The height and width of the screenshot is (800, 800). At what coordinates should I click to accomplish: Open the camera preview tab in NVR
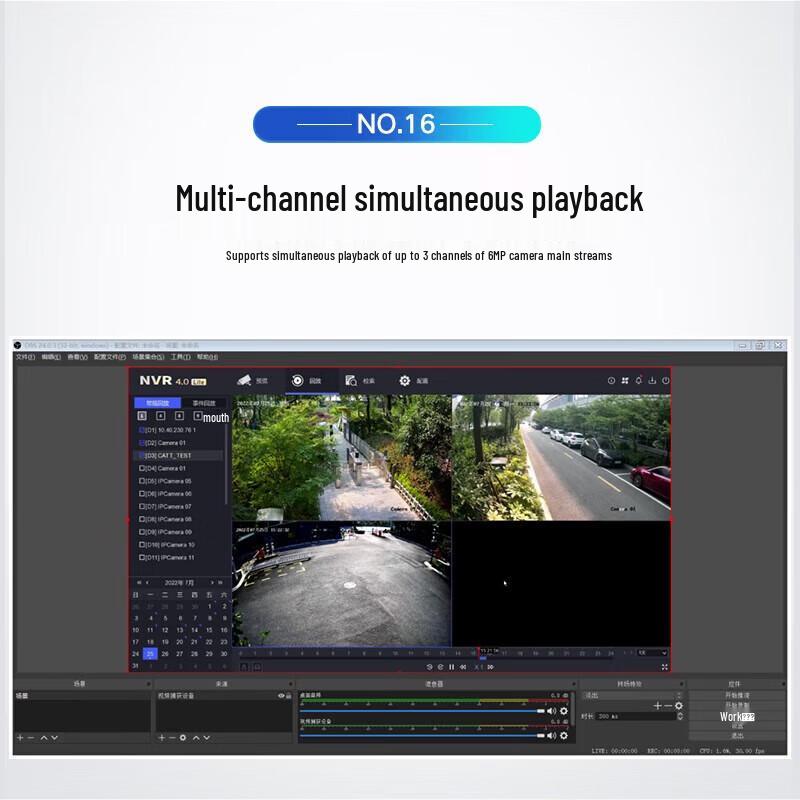coord(251,381)
